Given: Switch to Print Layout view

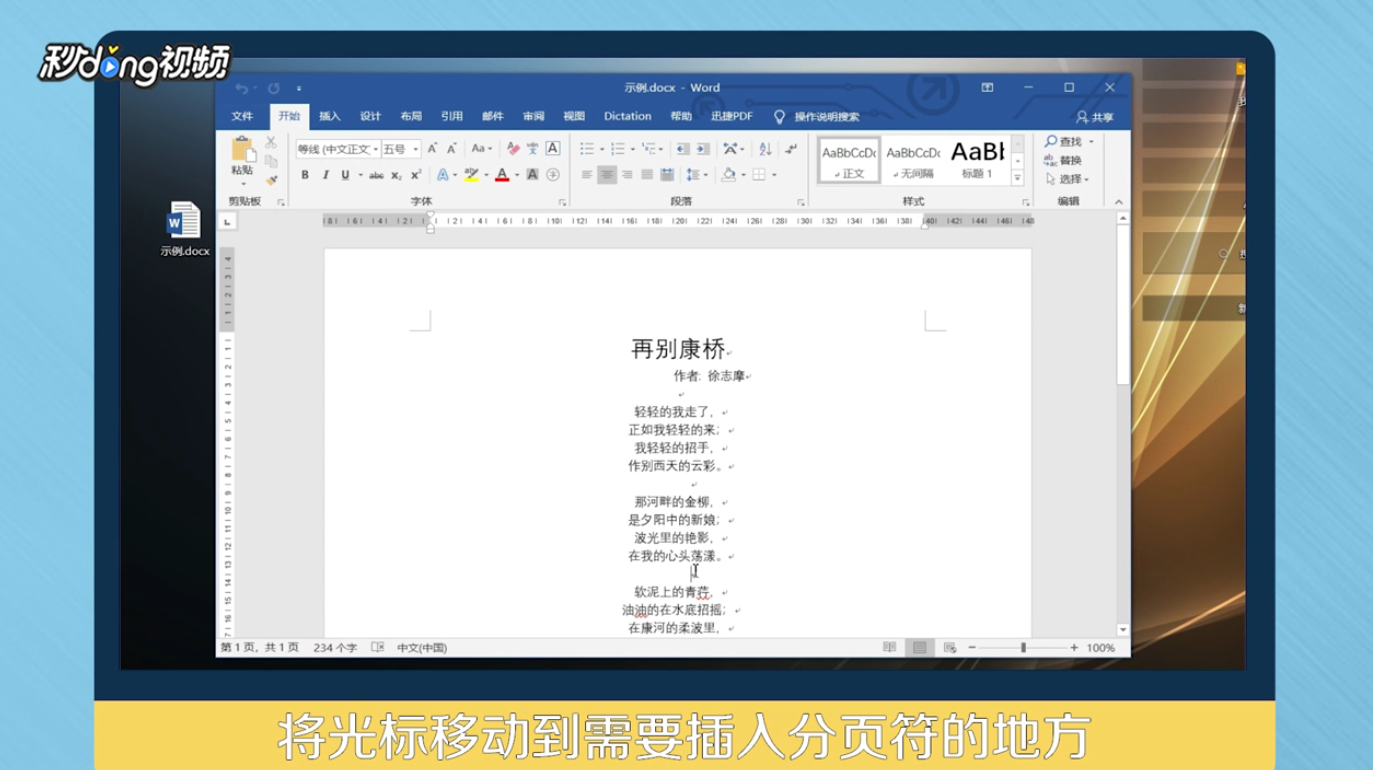Looking at the screenshot, I should pos(919,648).
